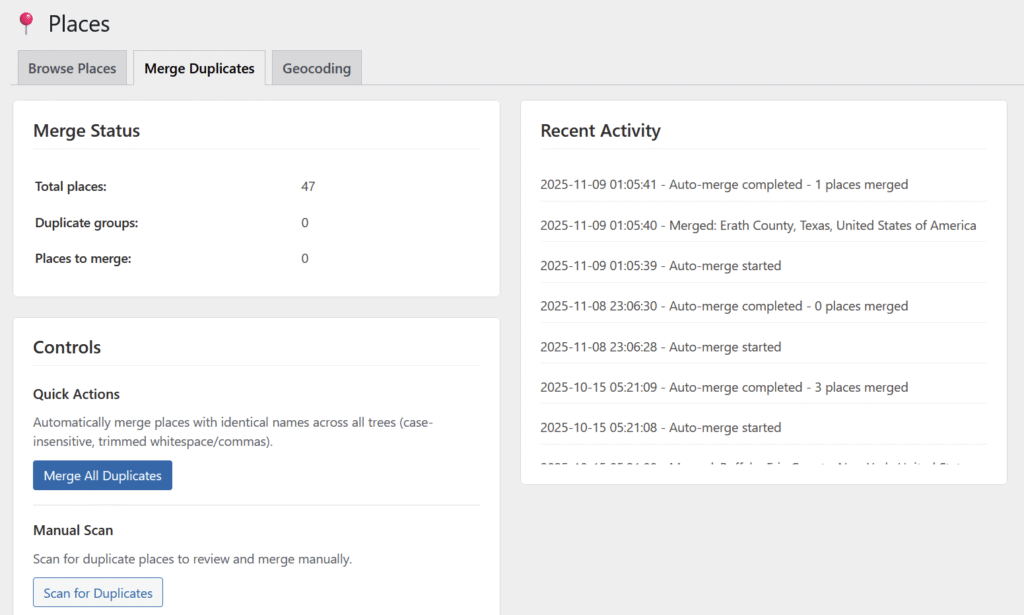Screen dimensions: 1024x615
Task: Select the 01:05:41 auto-merge completed log entry
Action: 724,185
